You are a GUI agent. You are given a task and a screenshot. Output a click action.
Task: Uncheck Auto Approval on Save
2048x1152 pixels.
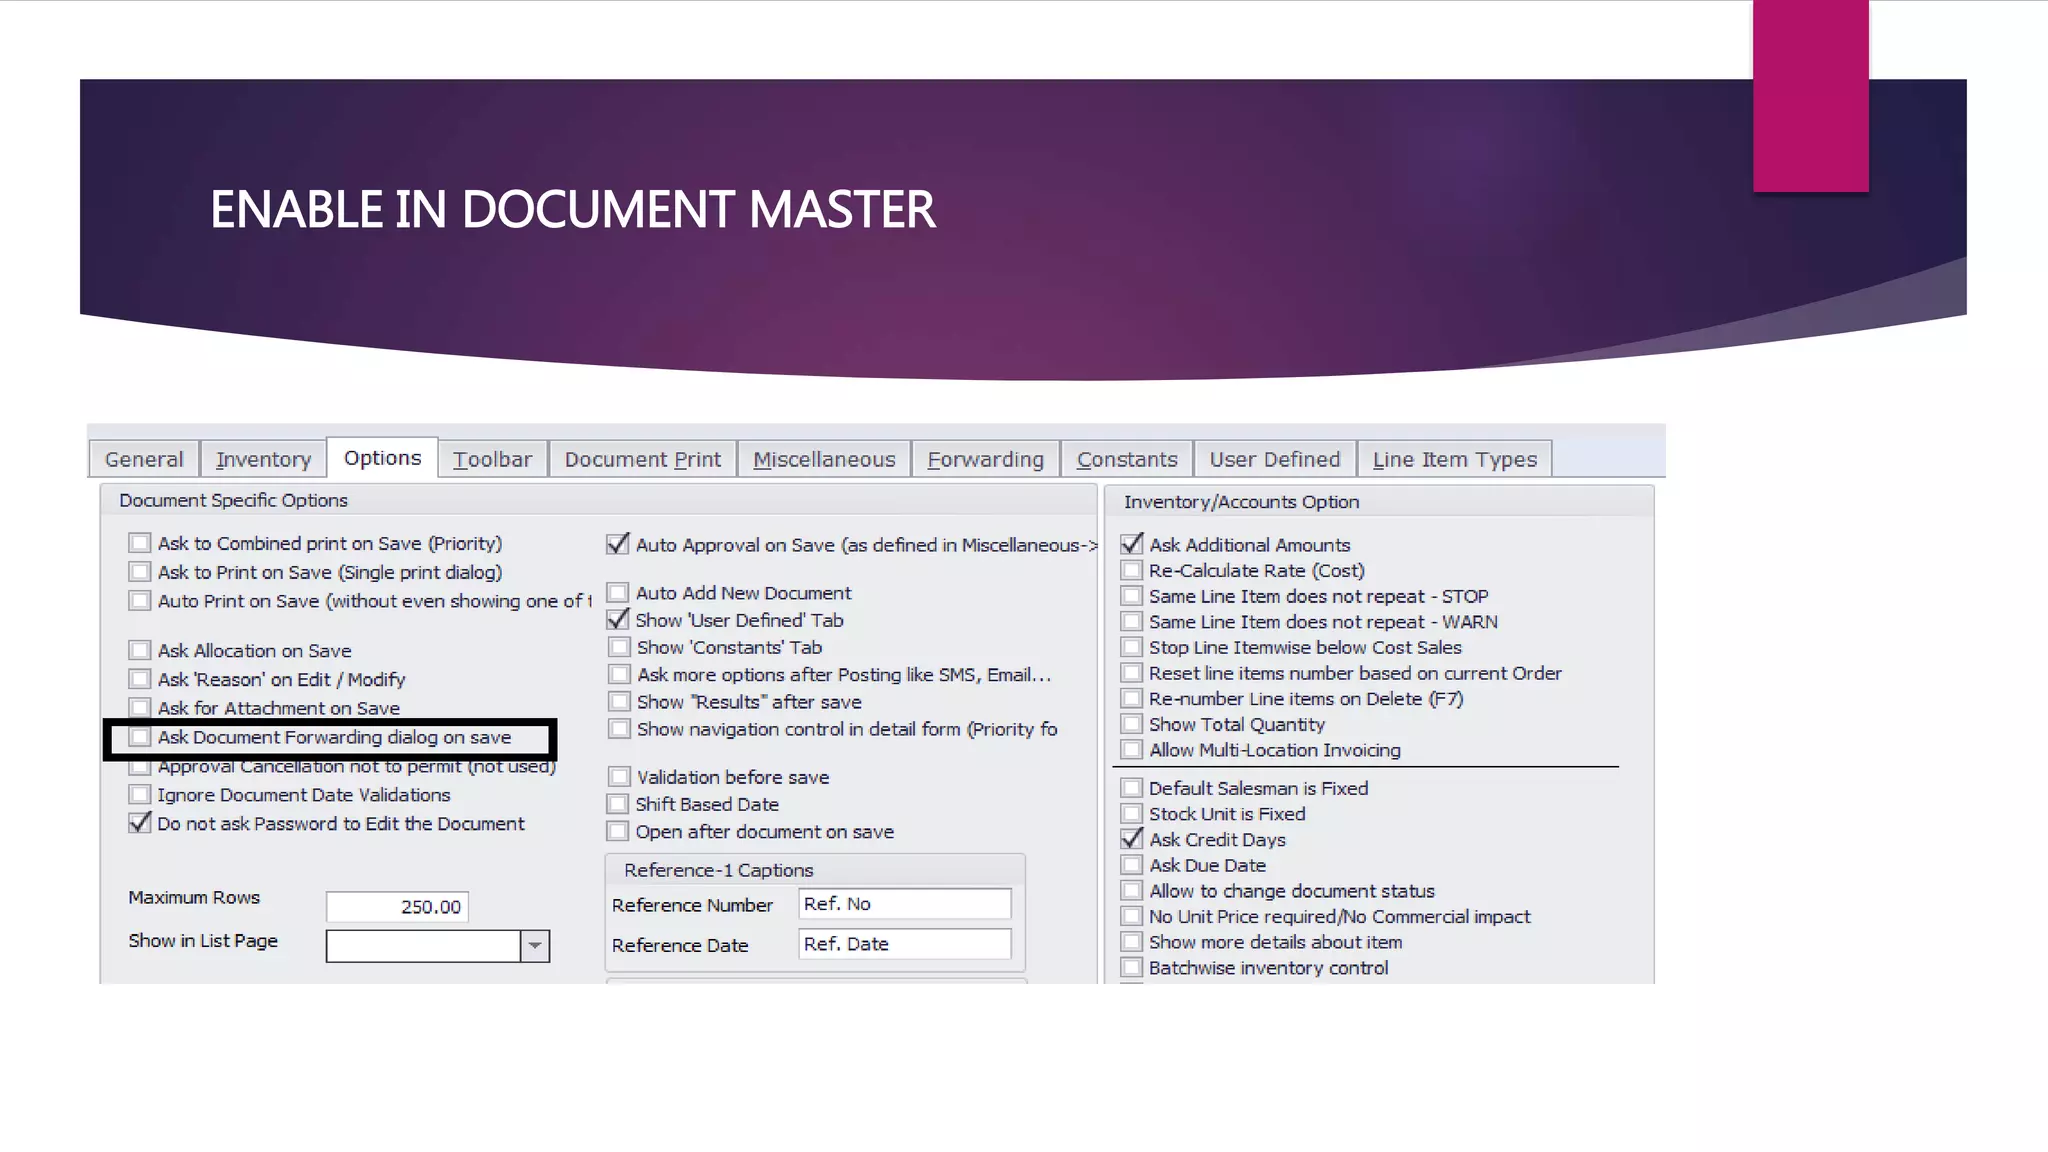click(618, 544)
